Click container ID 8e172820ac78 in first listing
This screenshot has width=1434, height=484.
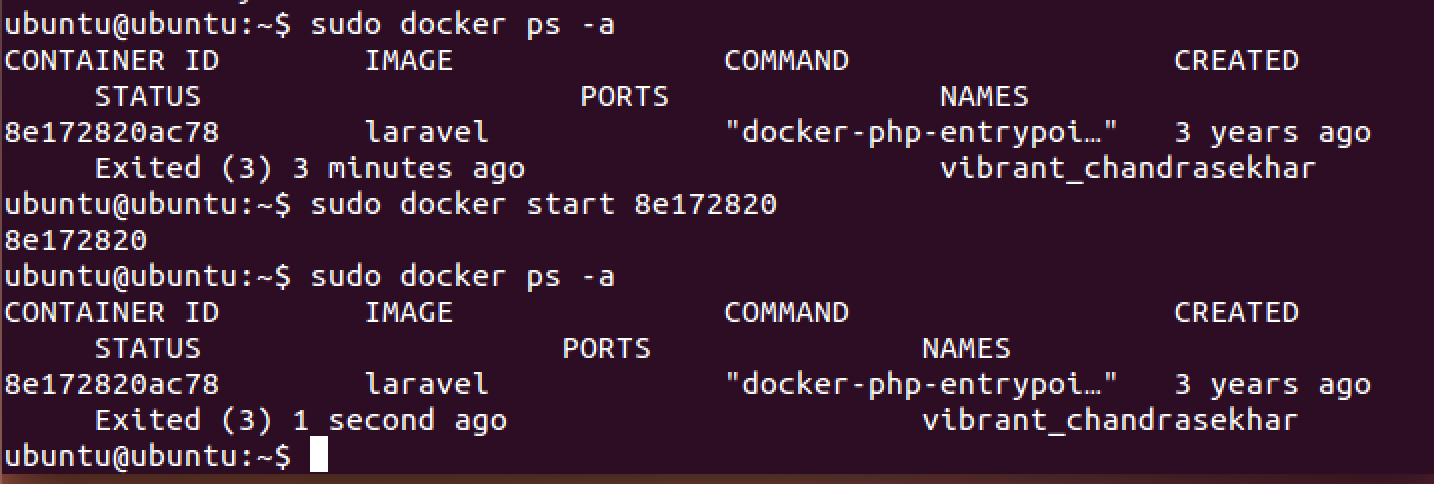[112, 133]
